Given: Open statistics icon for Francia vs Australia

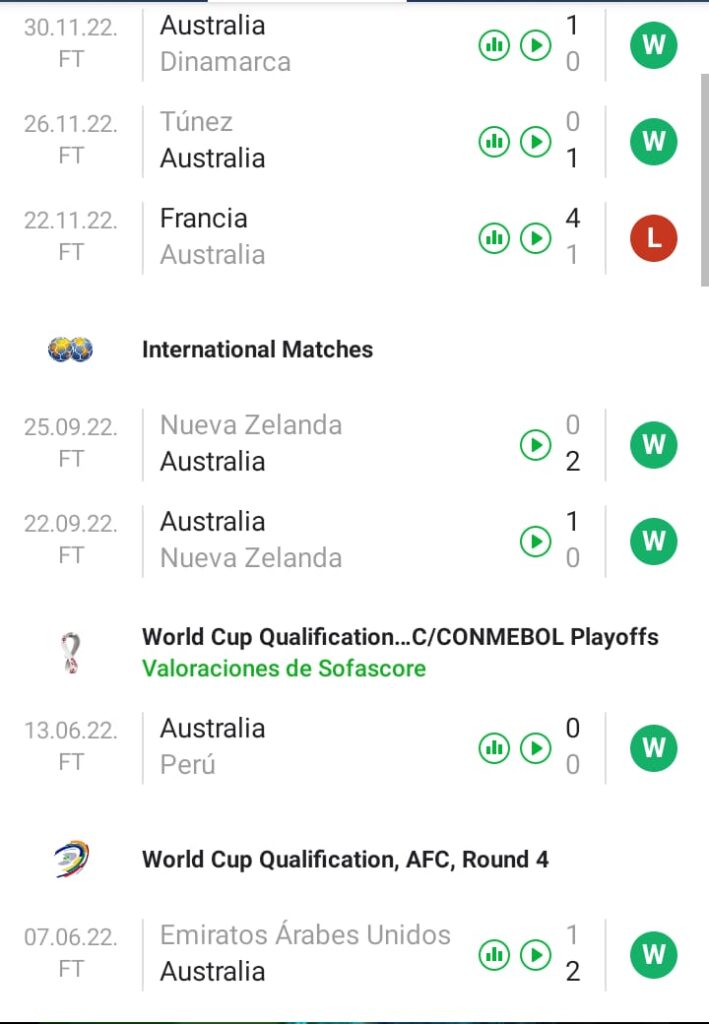Looking at the screenshot, I should tap(493, 238).
